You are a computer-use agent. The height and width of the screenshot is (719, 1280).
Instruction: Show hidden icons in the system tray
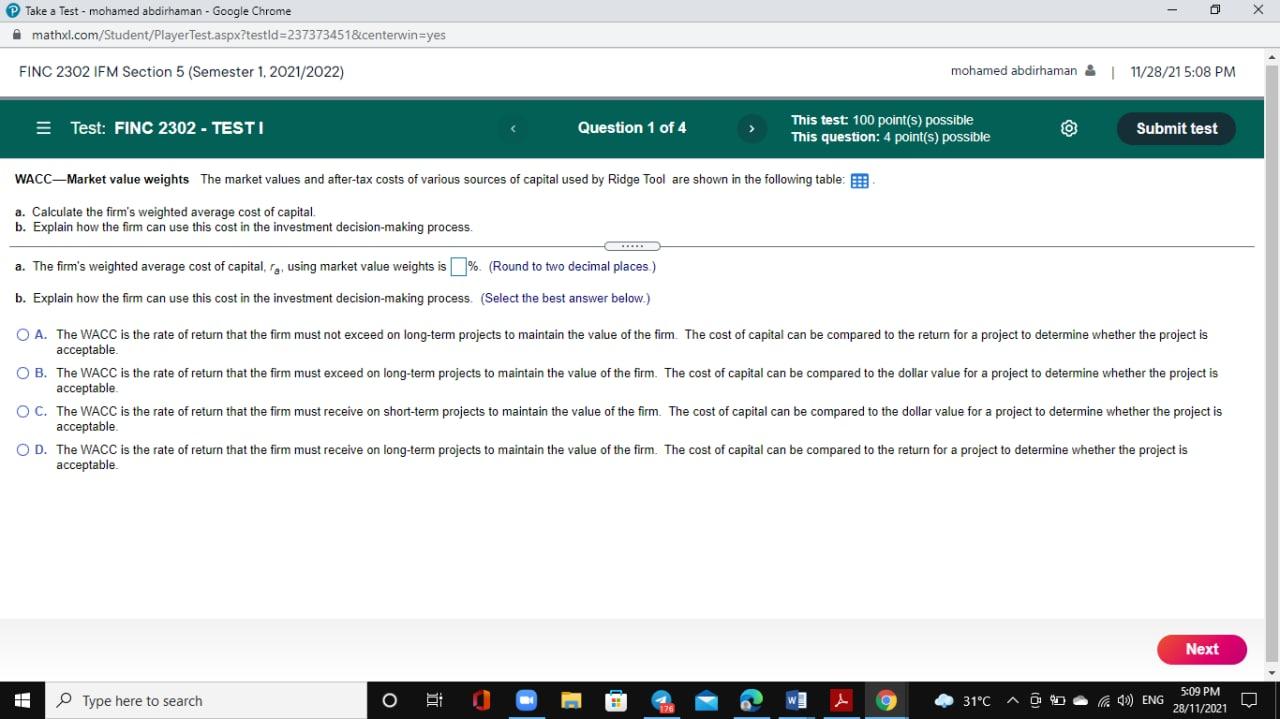tap(1012, 700)
